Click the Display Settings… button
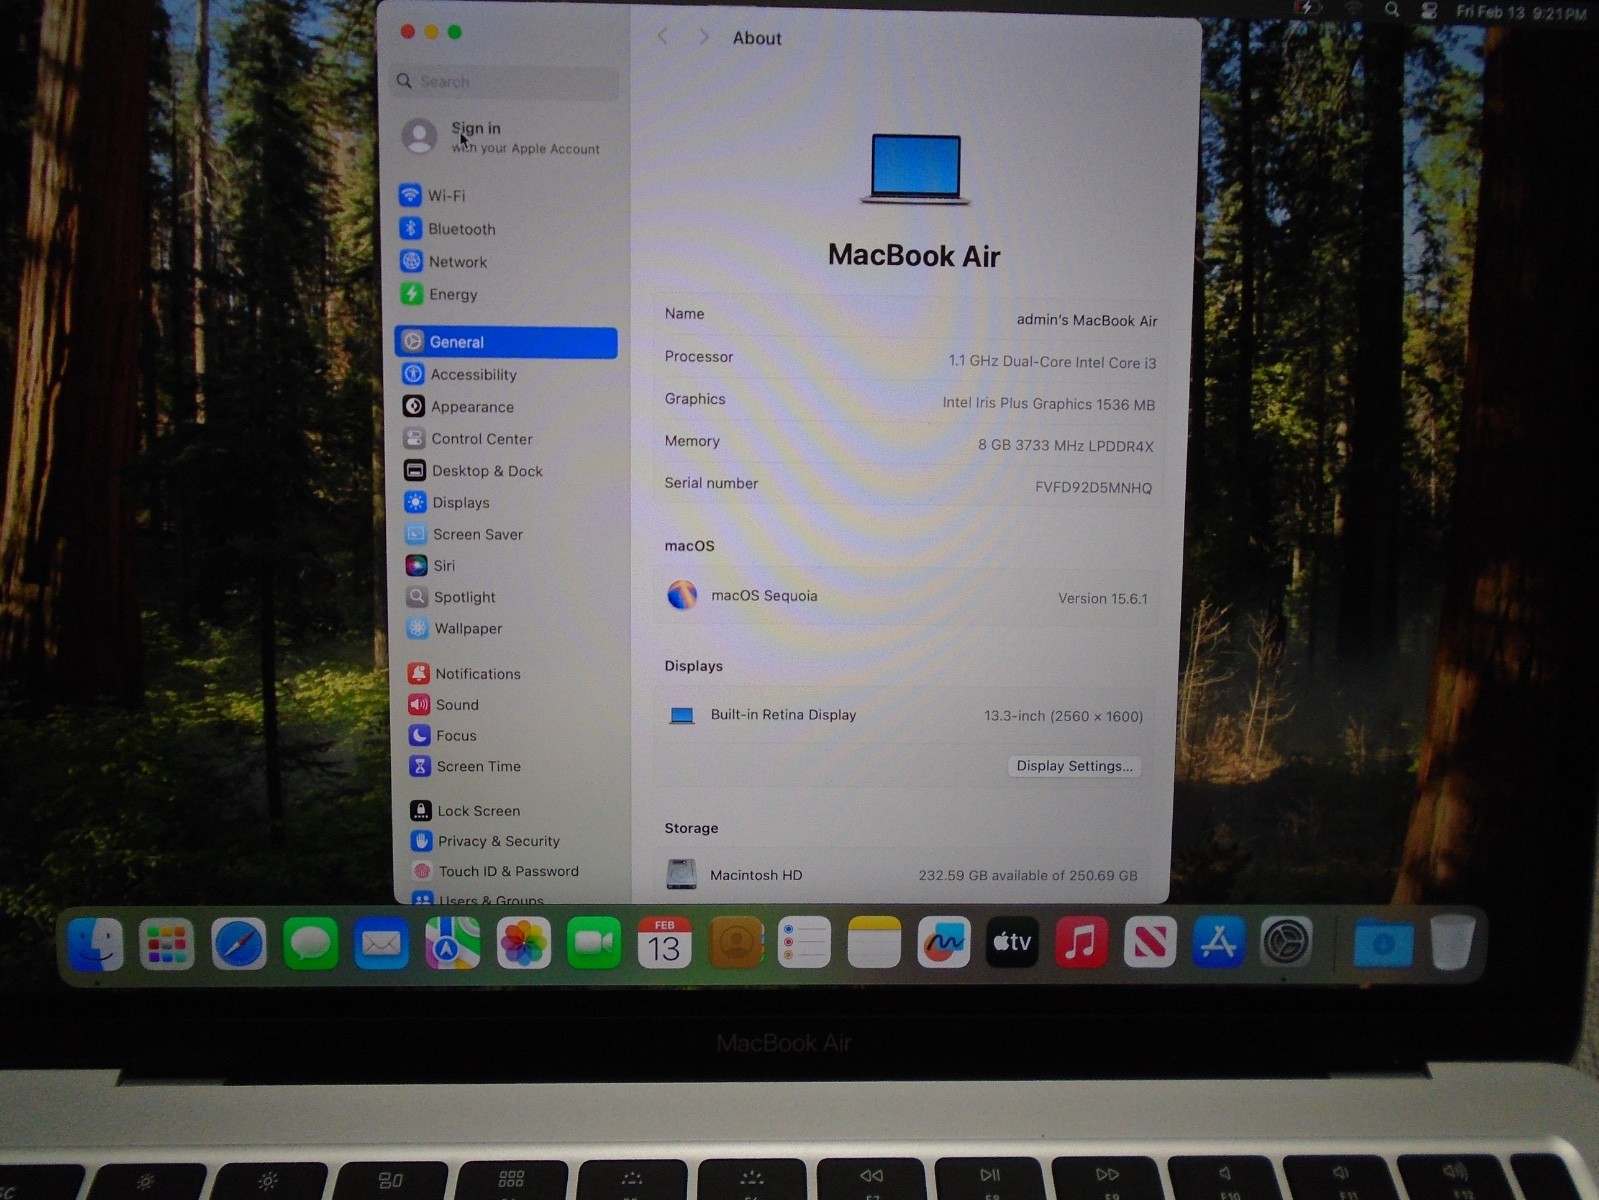This screenshot has width=1599, height=1200. pyautogui.click(x=1074, y=766)
